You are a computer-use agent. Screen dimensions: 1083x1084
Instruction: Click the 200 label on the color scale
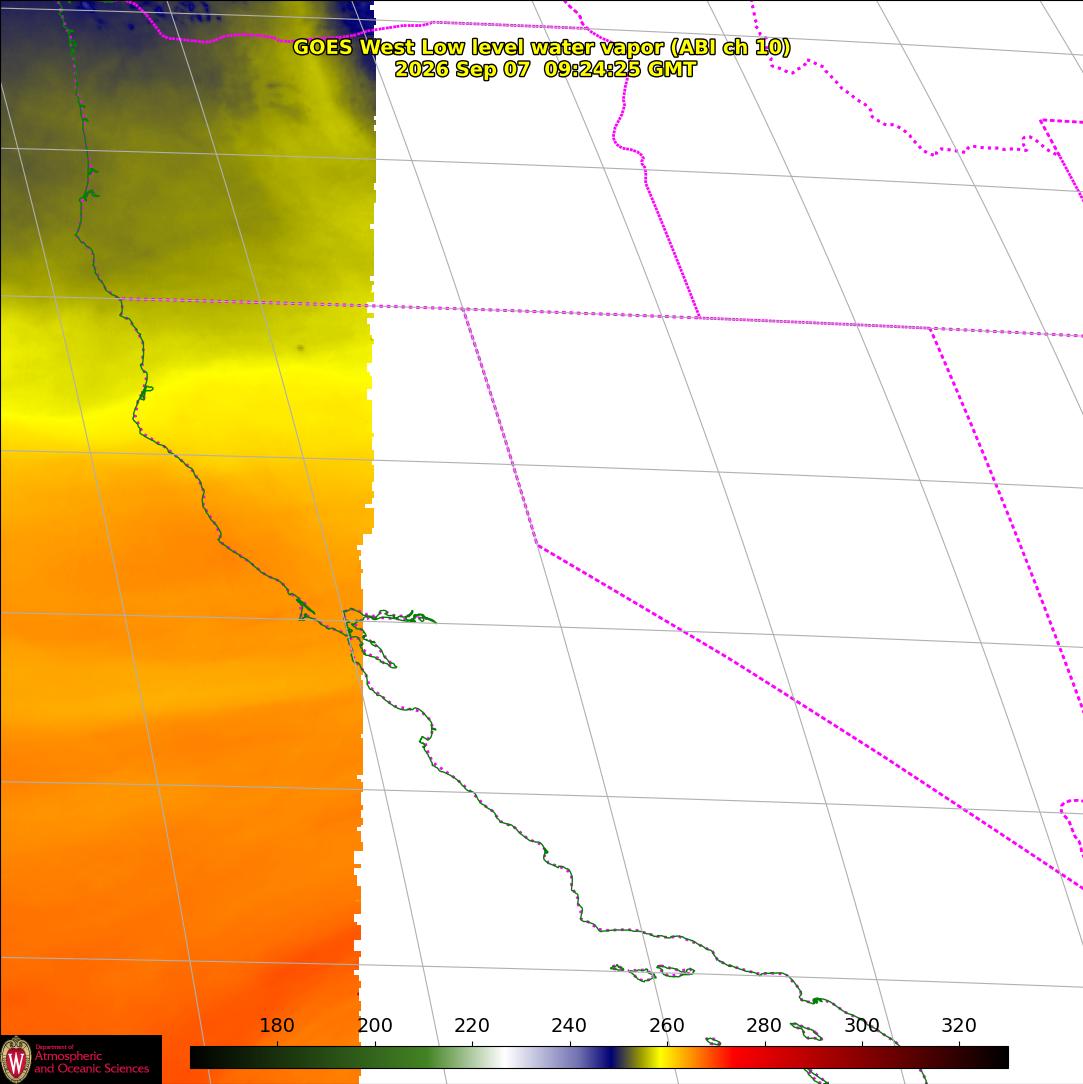pos(375,1025)
